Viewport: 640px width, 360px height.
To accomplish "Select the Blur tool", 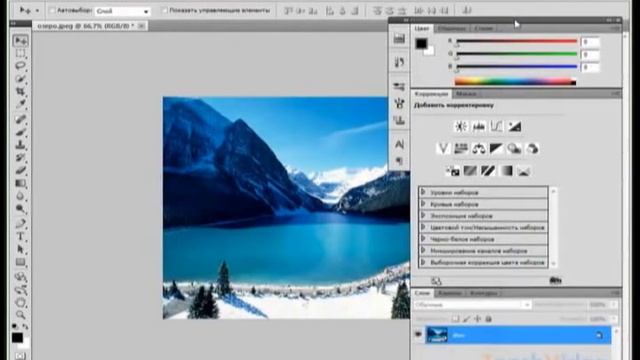I will click(20, 196).
